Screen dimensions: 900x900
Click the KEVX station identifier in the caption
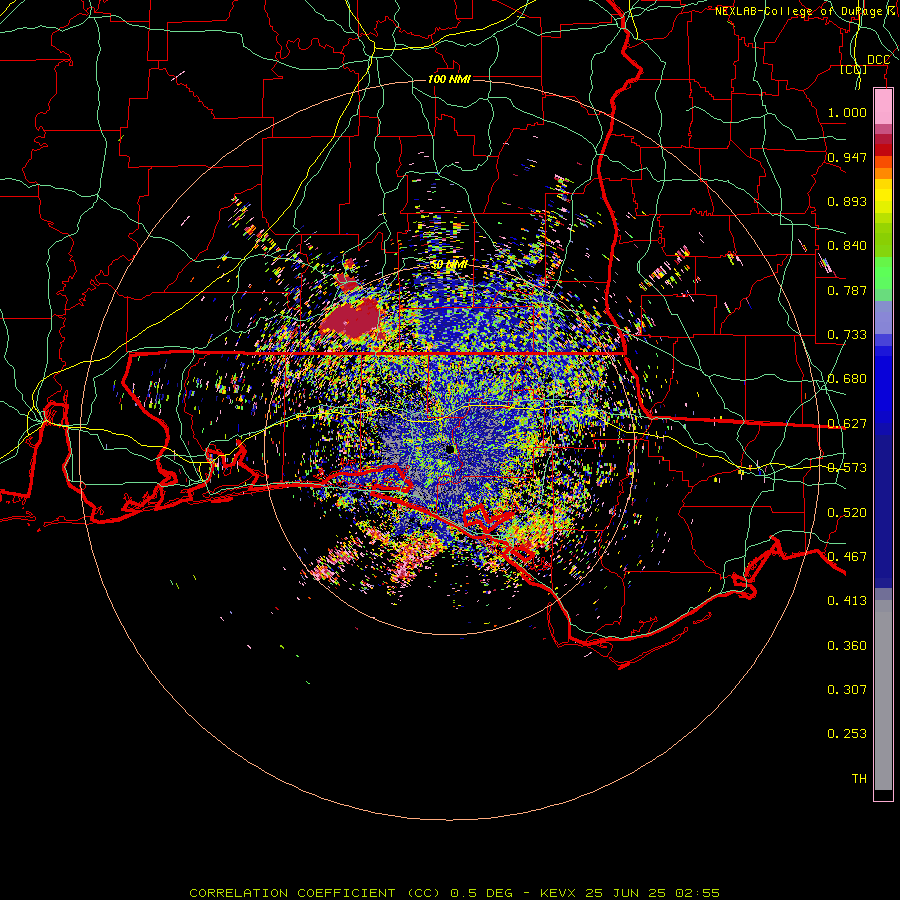click(x=560, y=893)
